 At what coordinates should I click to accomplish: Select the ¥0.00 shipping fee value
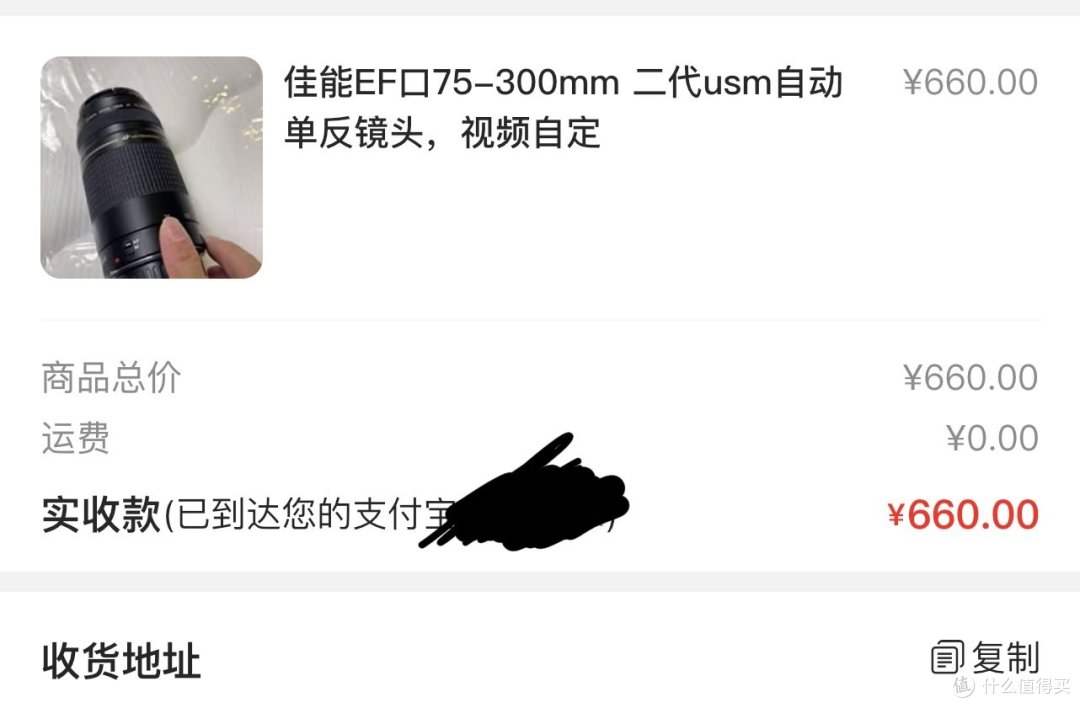(992, 438)
